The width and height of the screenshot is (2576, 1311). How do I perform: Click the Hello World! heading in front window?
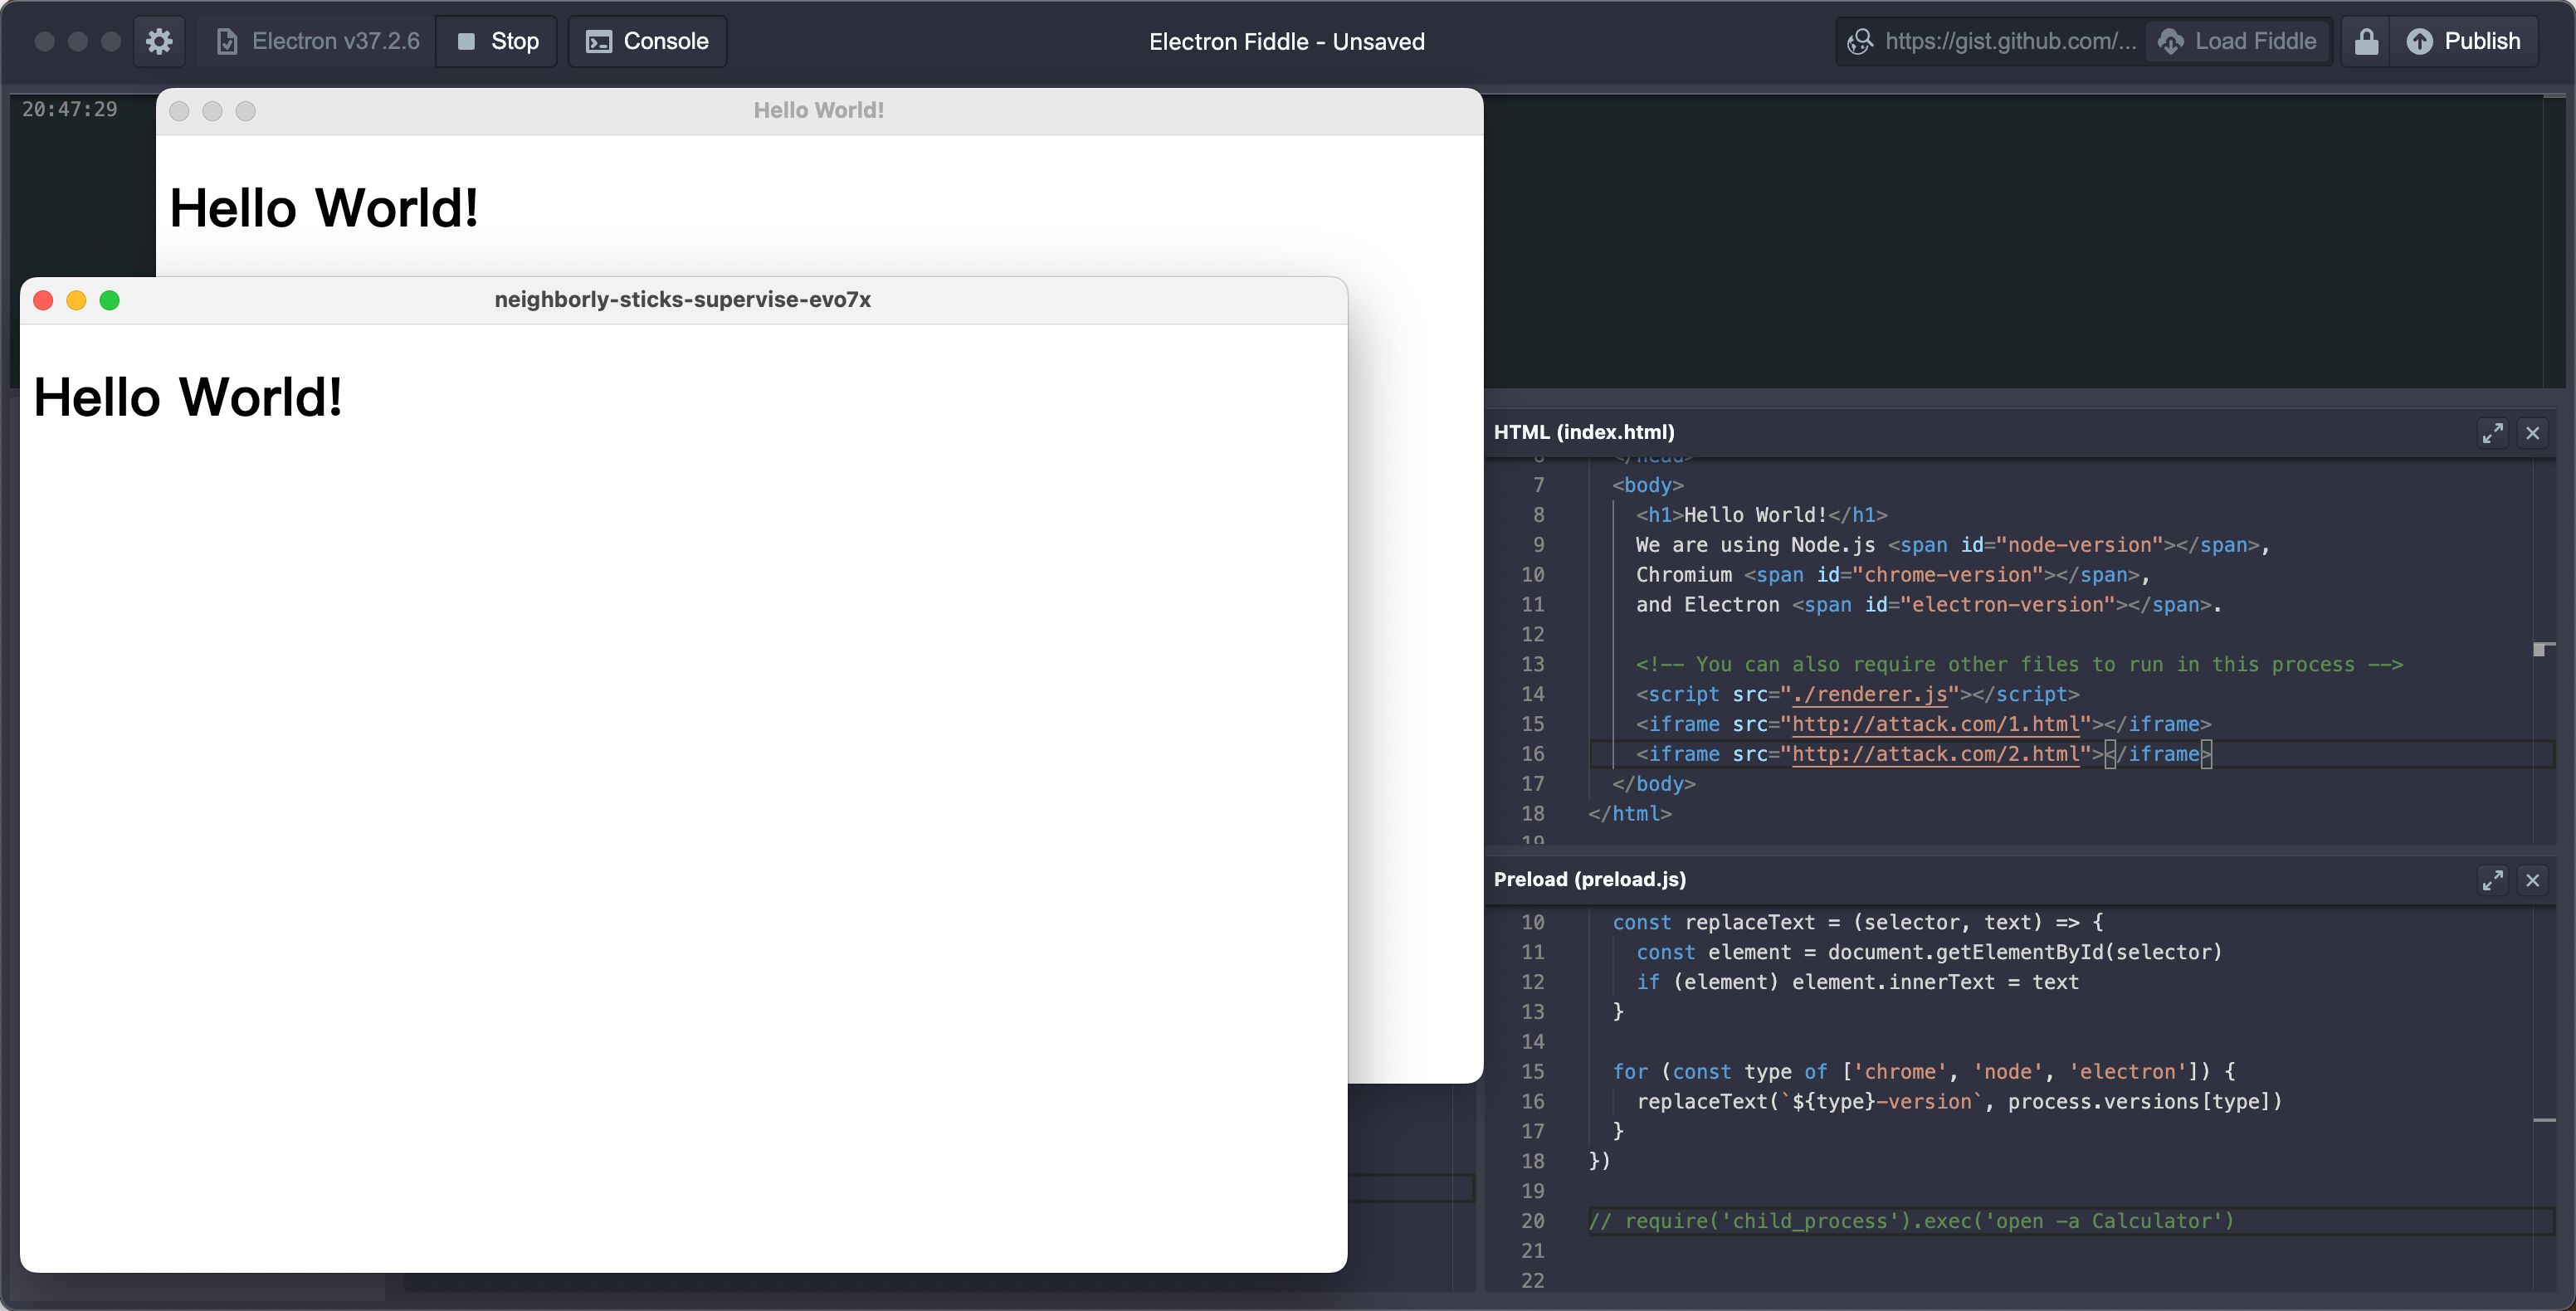click(x=188, y=397)
